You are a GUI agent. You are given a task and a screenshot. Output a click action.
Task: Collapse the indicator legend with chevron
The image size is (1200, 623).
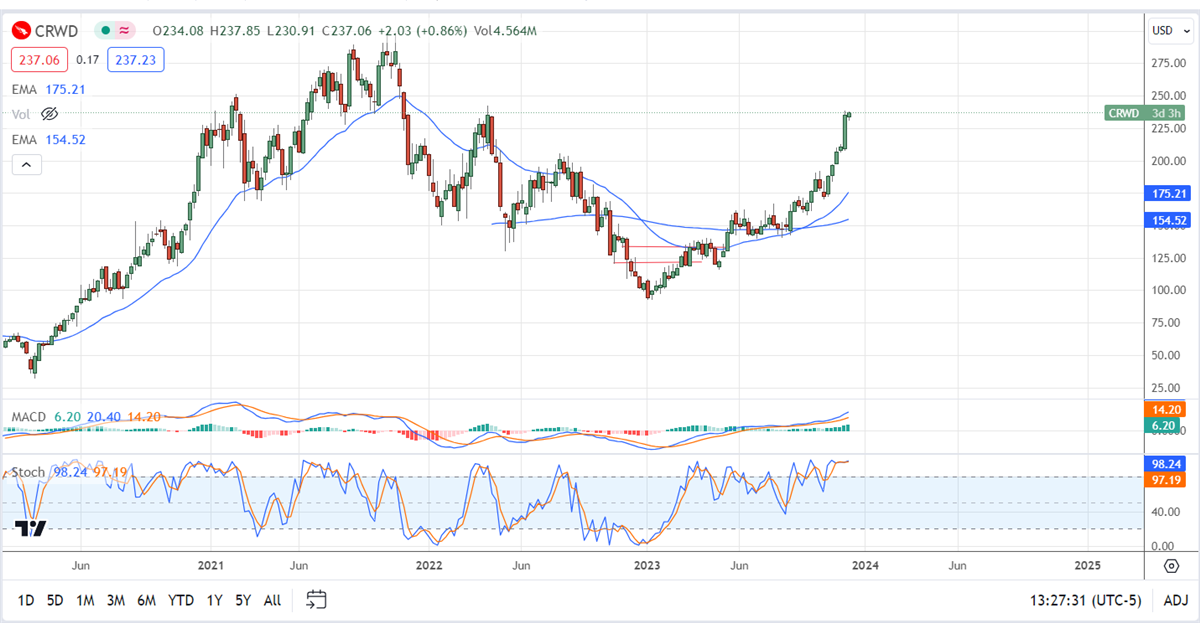26,165
